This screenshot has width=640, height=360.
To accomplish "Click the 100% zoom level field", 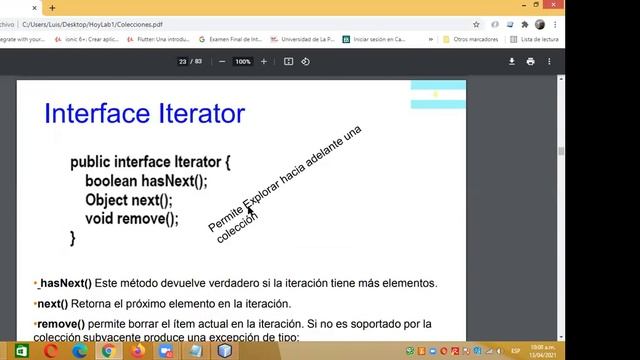I will pyautogui.click(x=243, y=62).
